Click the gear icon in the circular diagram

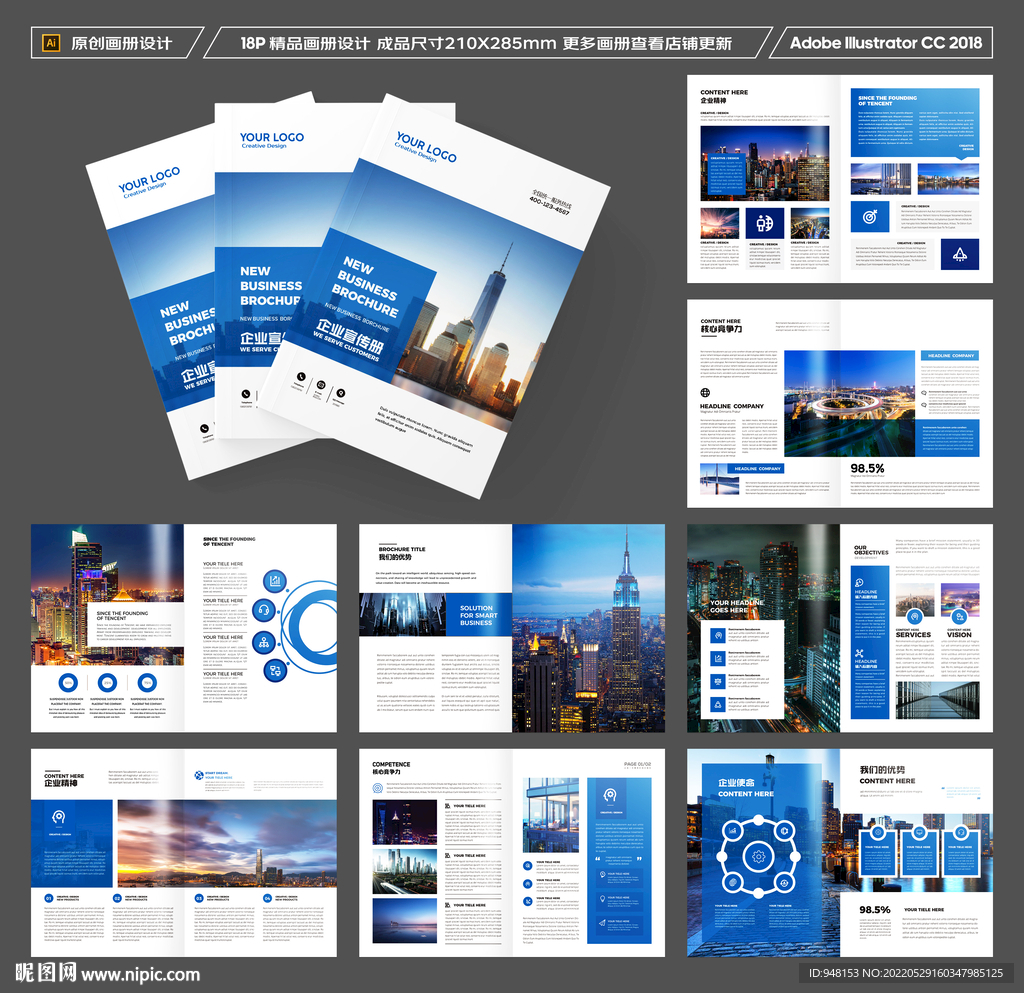pyautogui.click(x=758, y=856)
